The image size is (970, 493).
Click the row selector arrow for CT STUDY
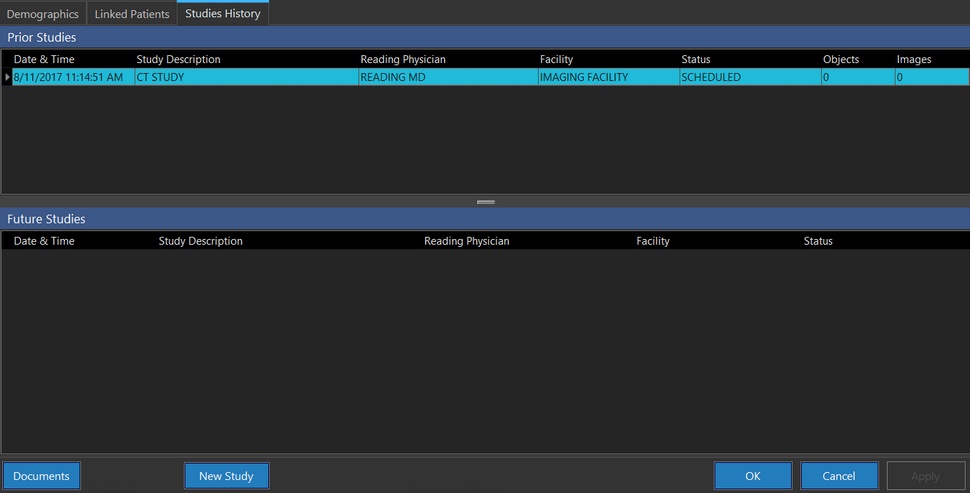click(x=7, y=77)
